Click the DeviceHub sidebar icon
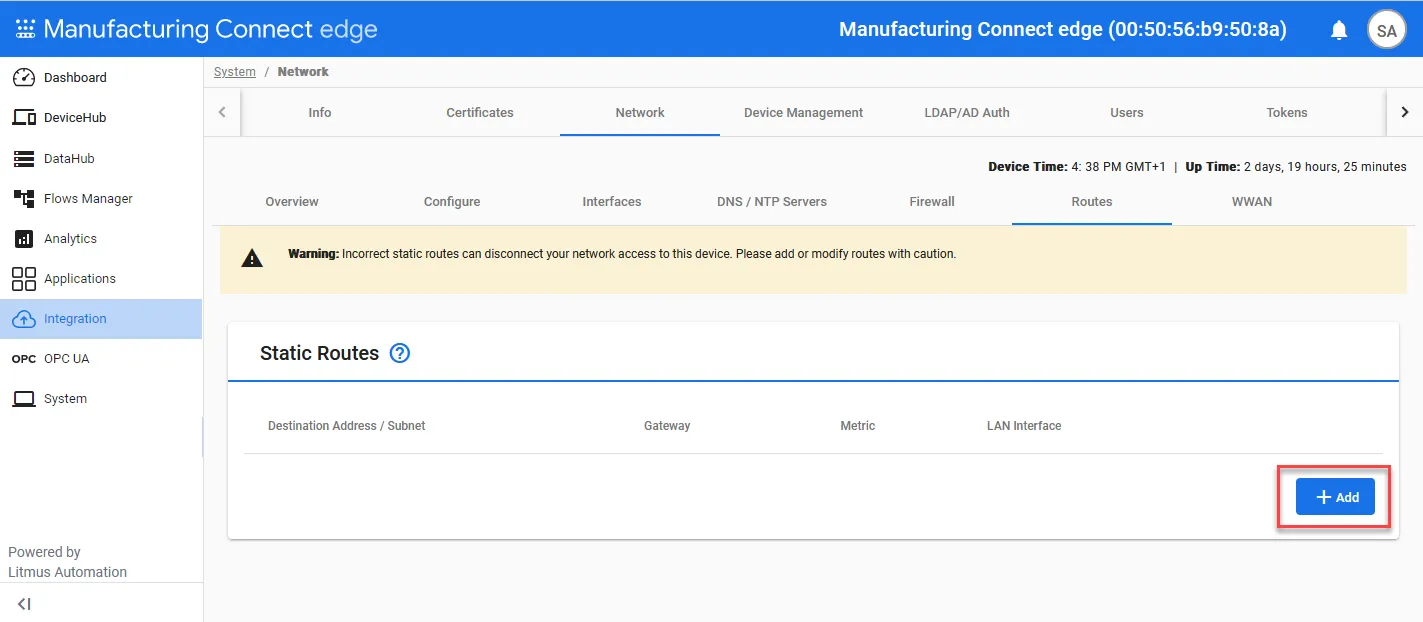Screen dimensions: 1423x622 [x=24, y=118]
